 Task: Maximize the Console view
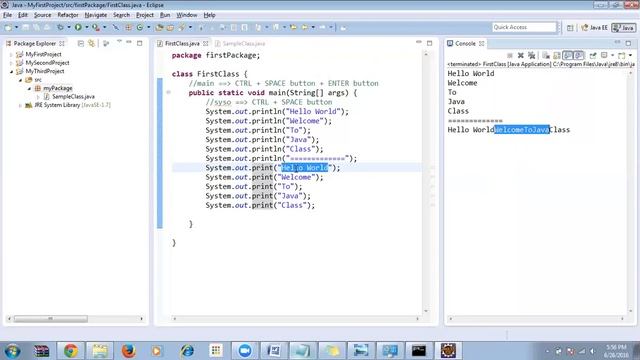pos(628,43)
